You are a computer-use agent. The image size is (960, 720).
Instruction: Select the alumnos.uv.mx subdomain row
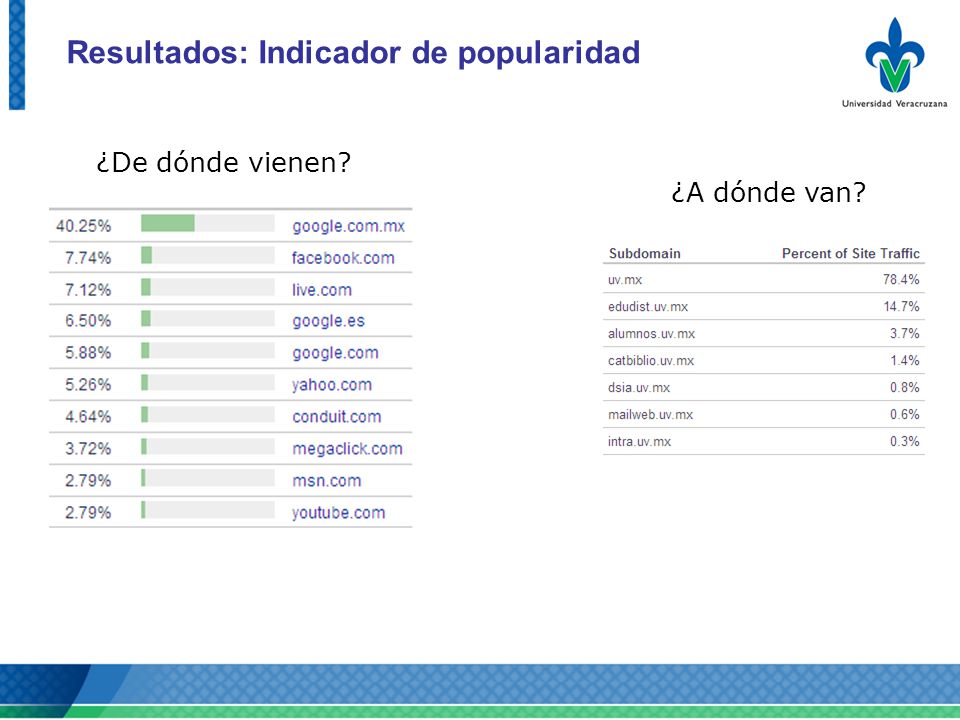click(x=764, y=334)
